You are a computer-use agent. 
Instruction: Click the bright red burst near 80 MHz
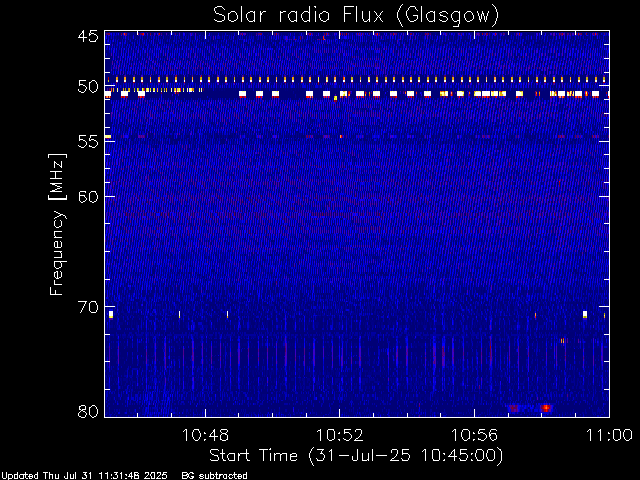pyautogui.click(x=546, y=408)
